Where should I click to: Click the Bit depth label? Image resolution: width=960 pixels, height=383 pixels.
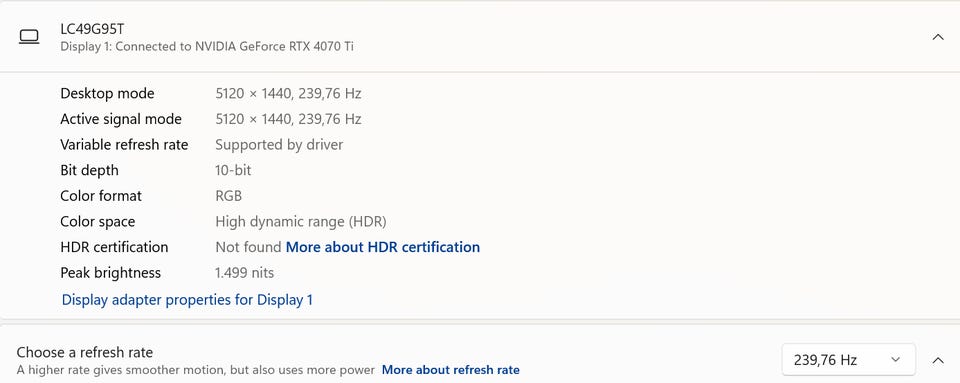pos(89,170)
